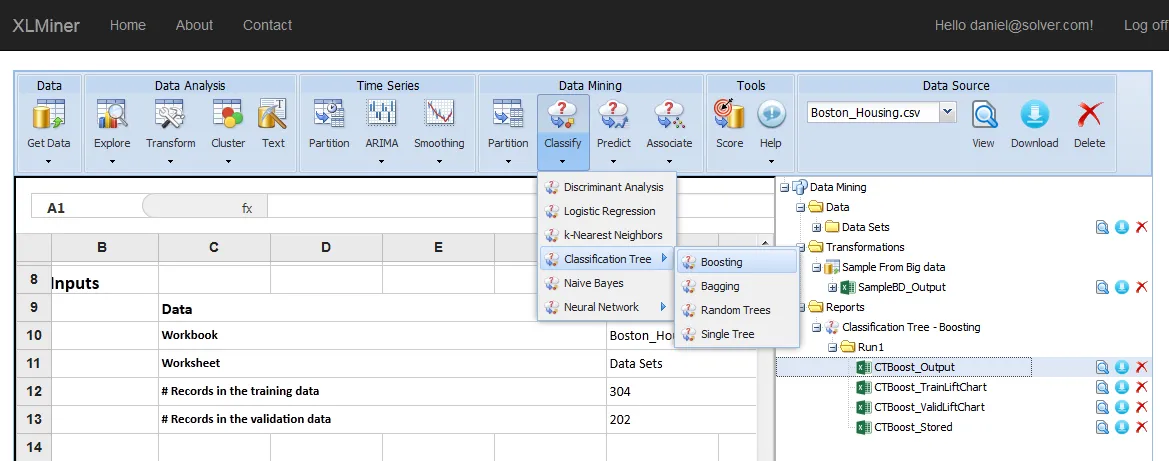
Task: Open the Contact page link
Action: [268, 25]
